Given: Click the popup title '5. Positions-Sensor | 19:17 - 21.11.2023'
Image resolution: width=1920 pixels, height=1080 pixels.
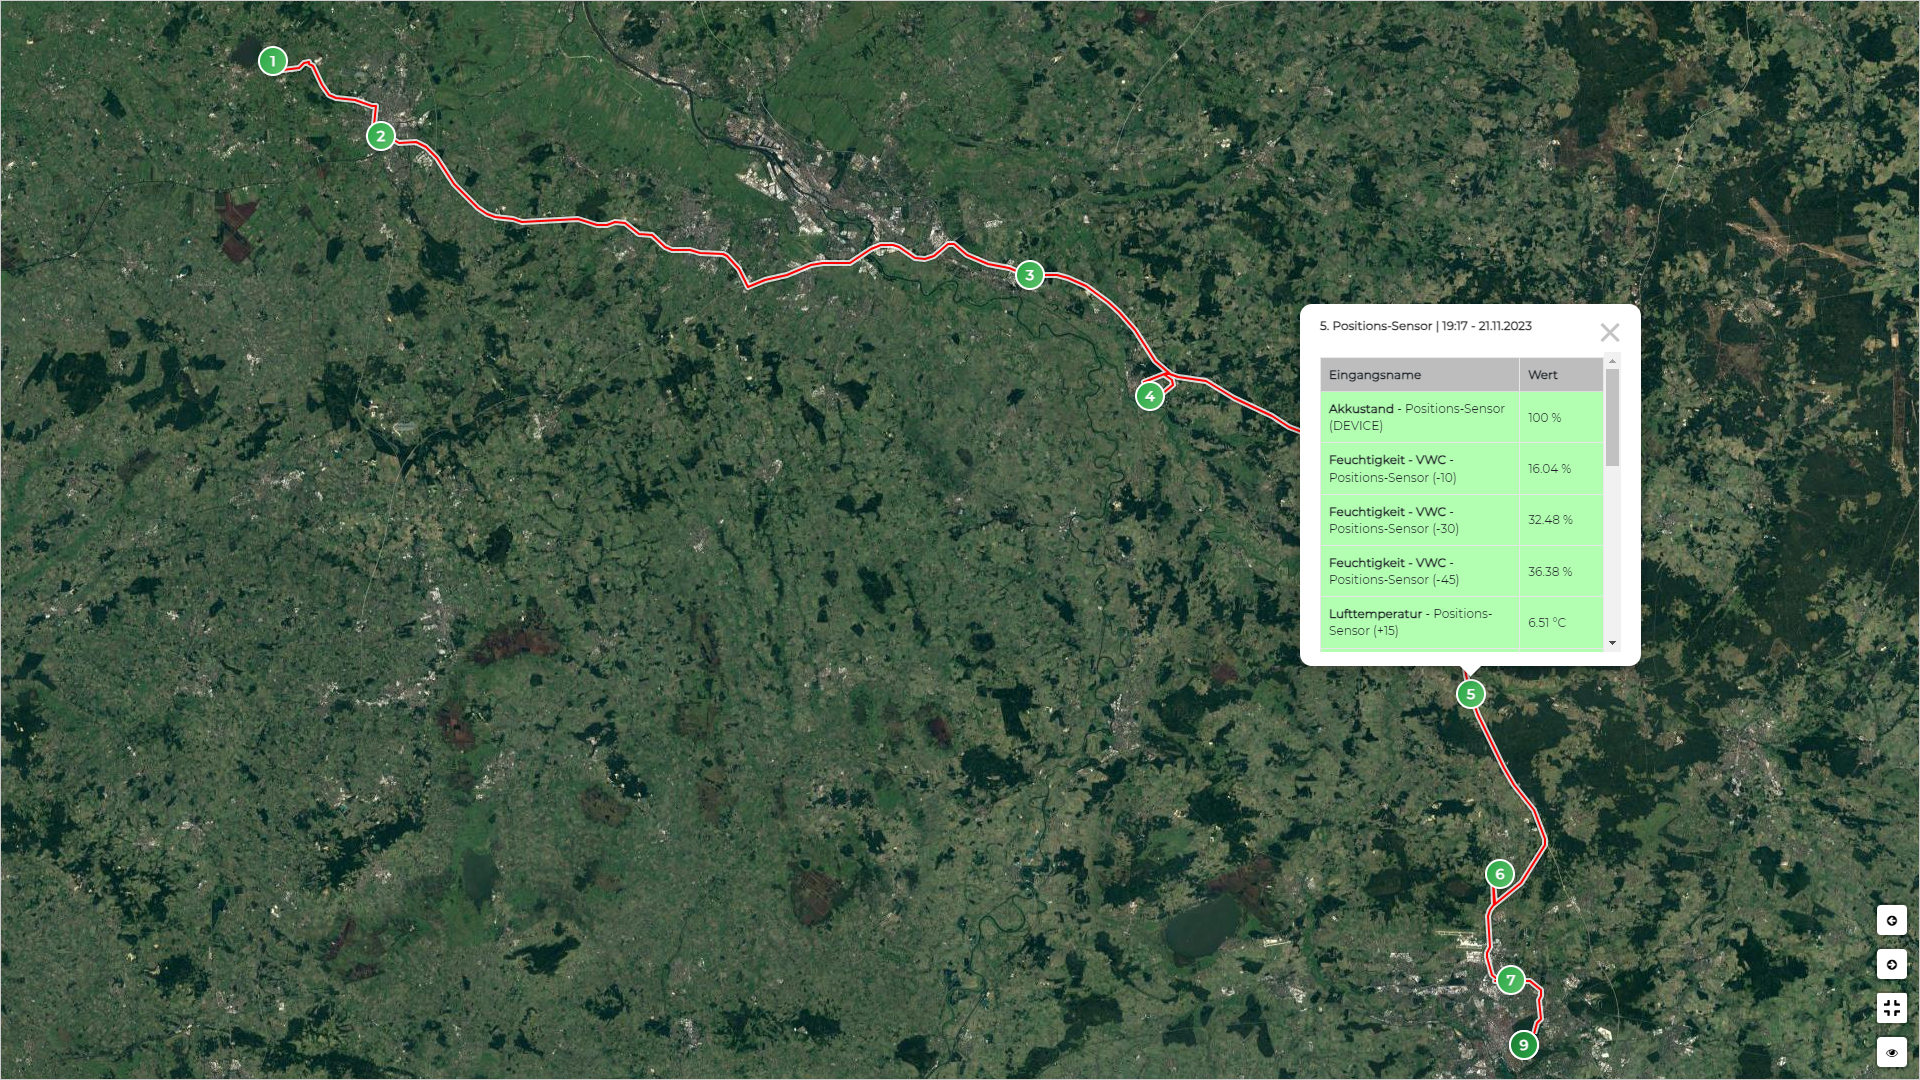Looking at the screenshot, I should coord(1425,326).
